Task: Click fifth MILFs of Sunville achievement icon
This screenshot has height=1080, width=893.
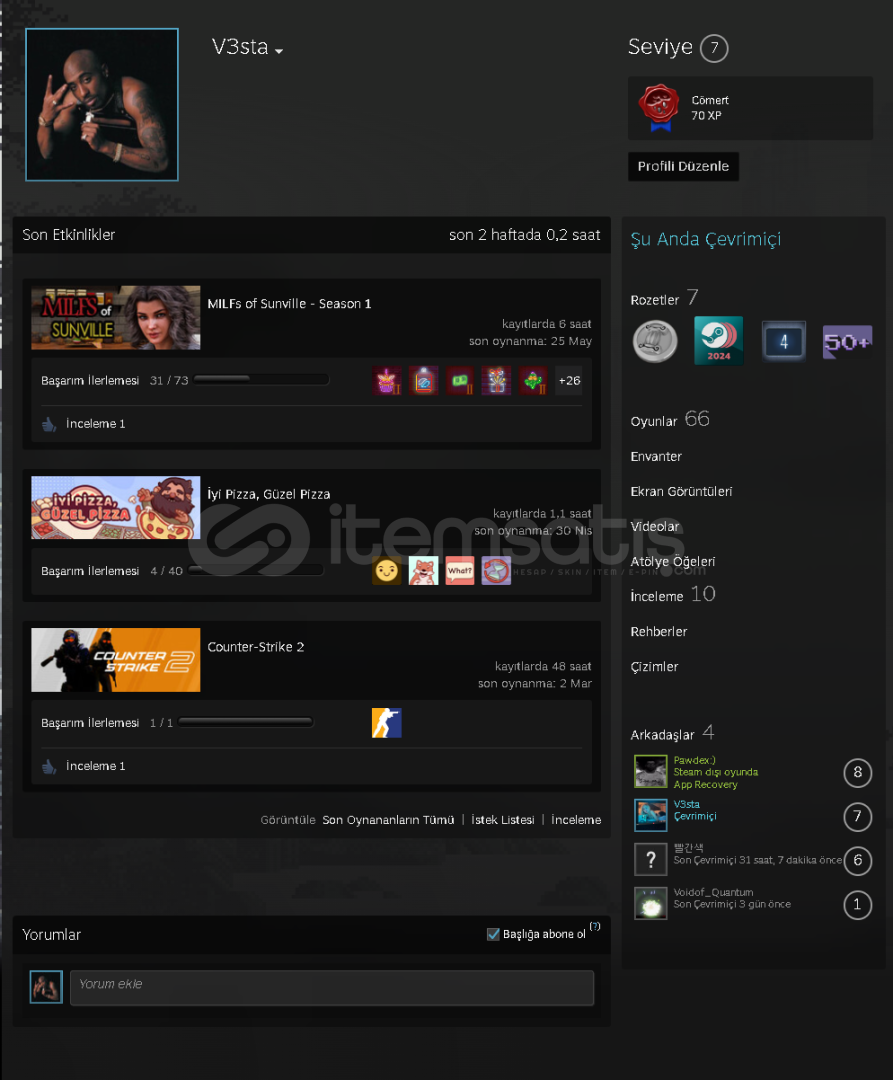Action: click(533, 381)
